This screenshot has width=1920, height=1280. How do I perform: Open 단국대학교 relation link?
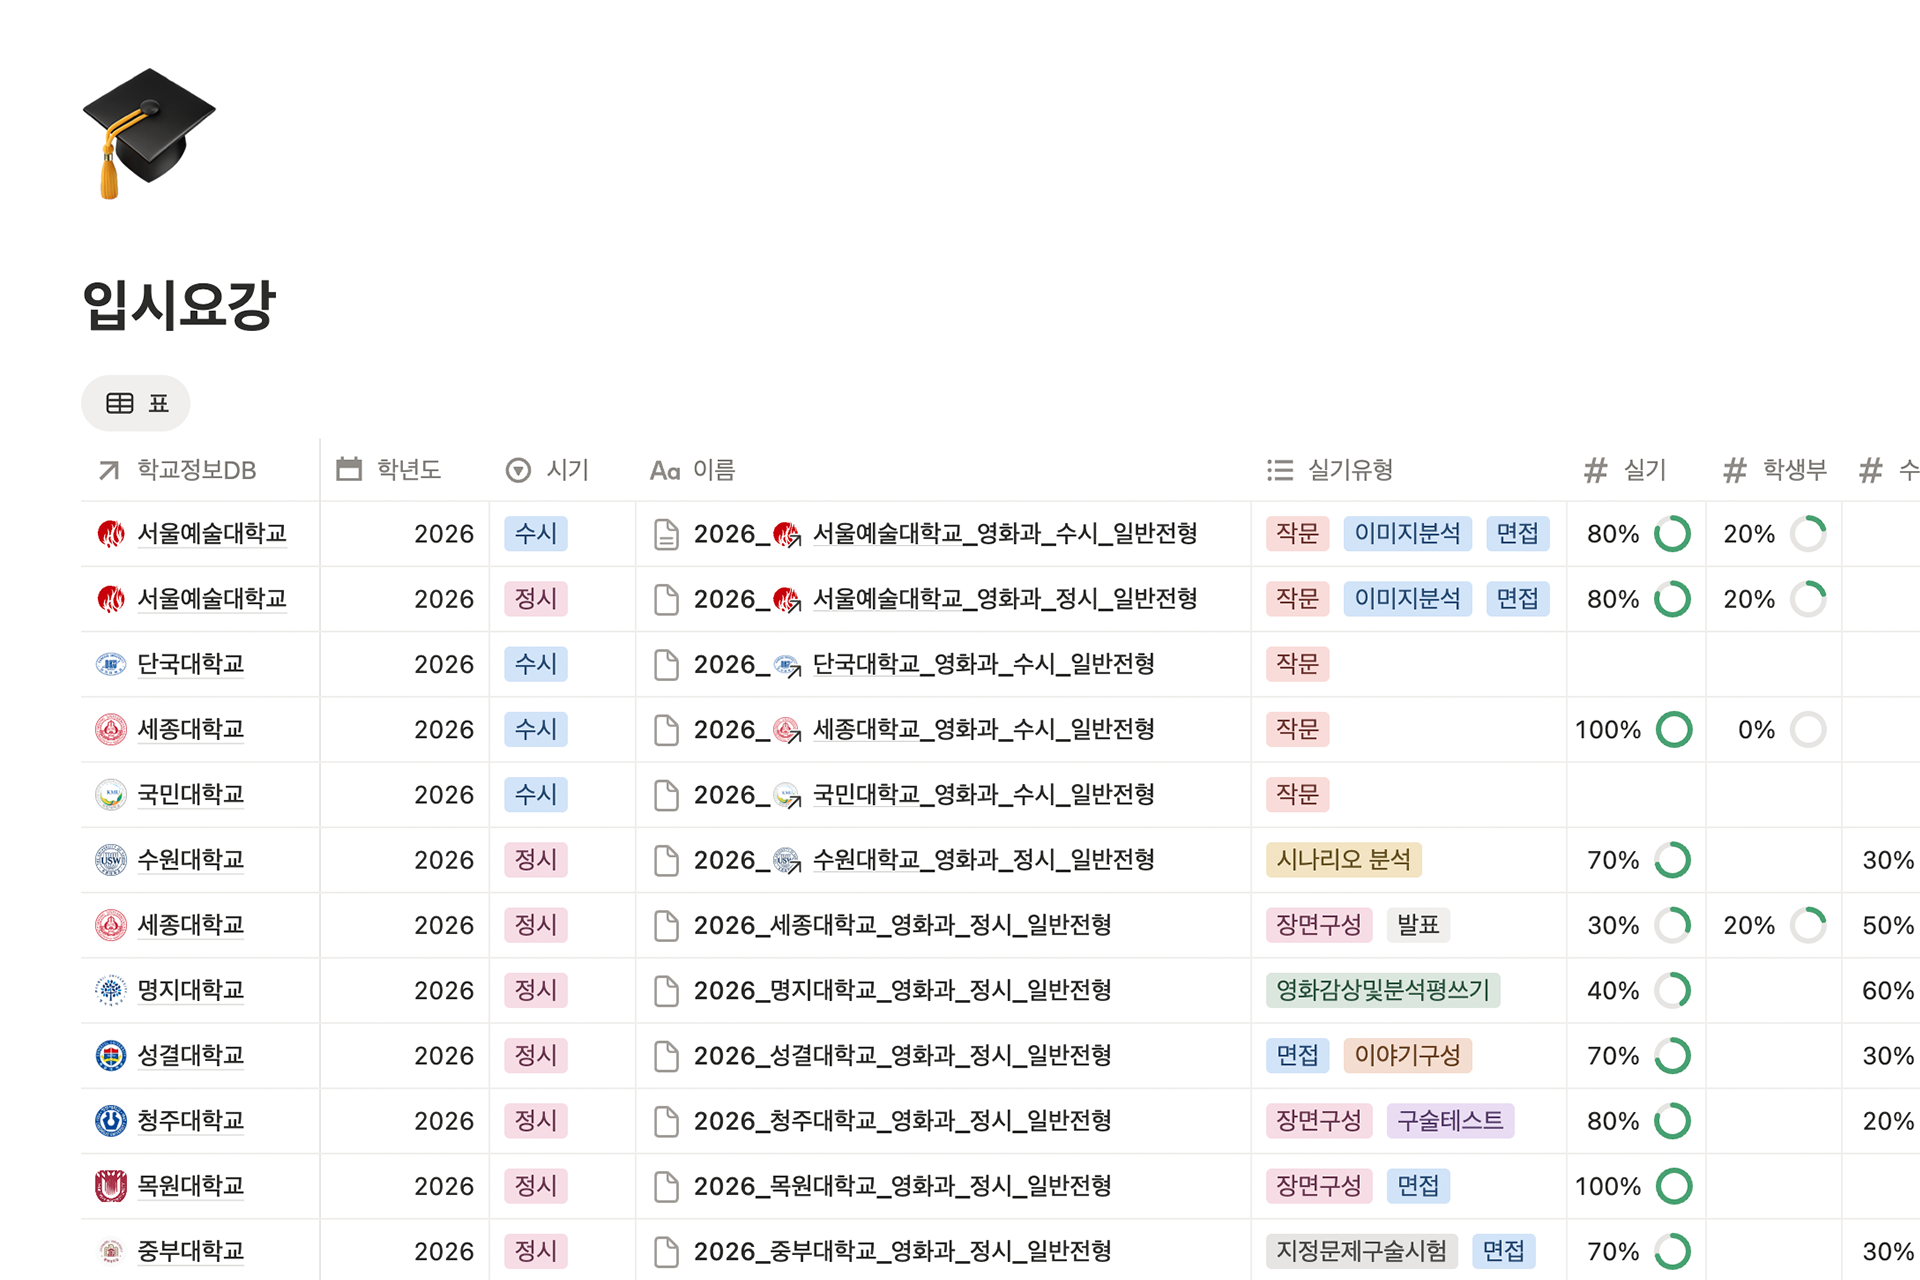191,664
